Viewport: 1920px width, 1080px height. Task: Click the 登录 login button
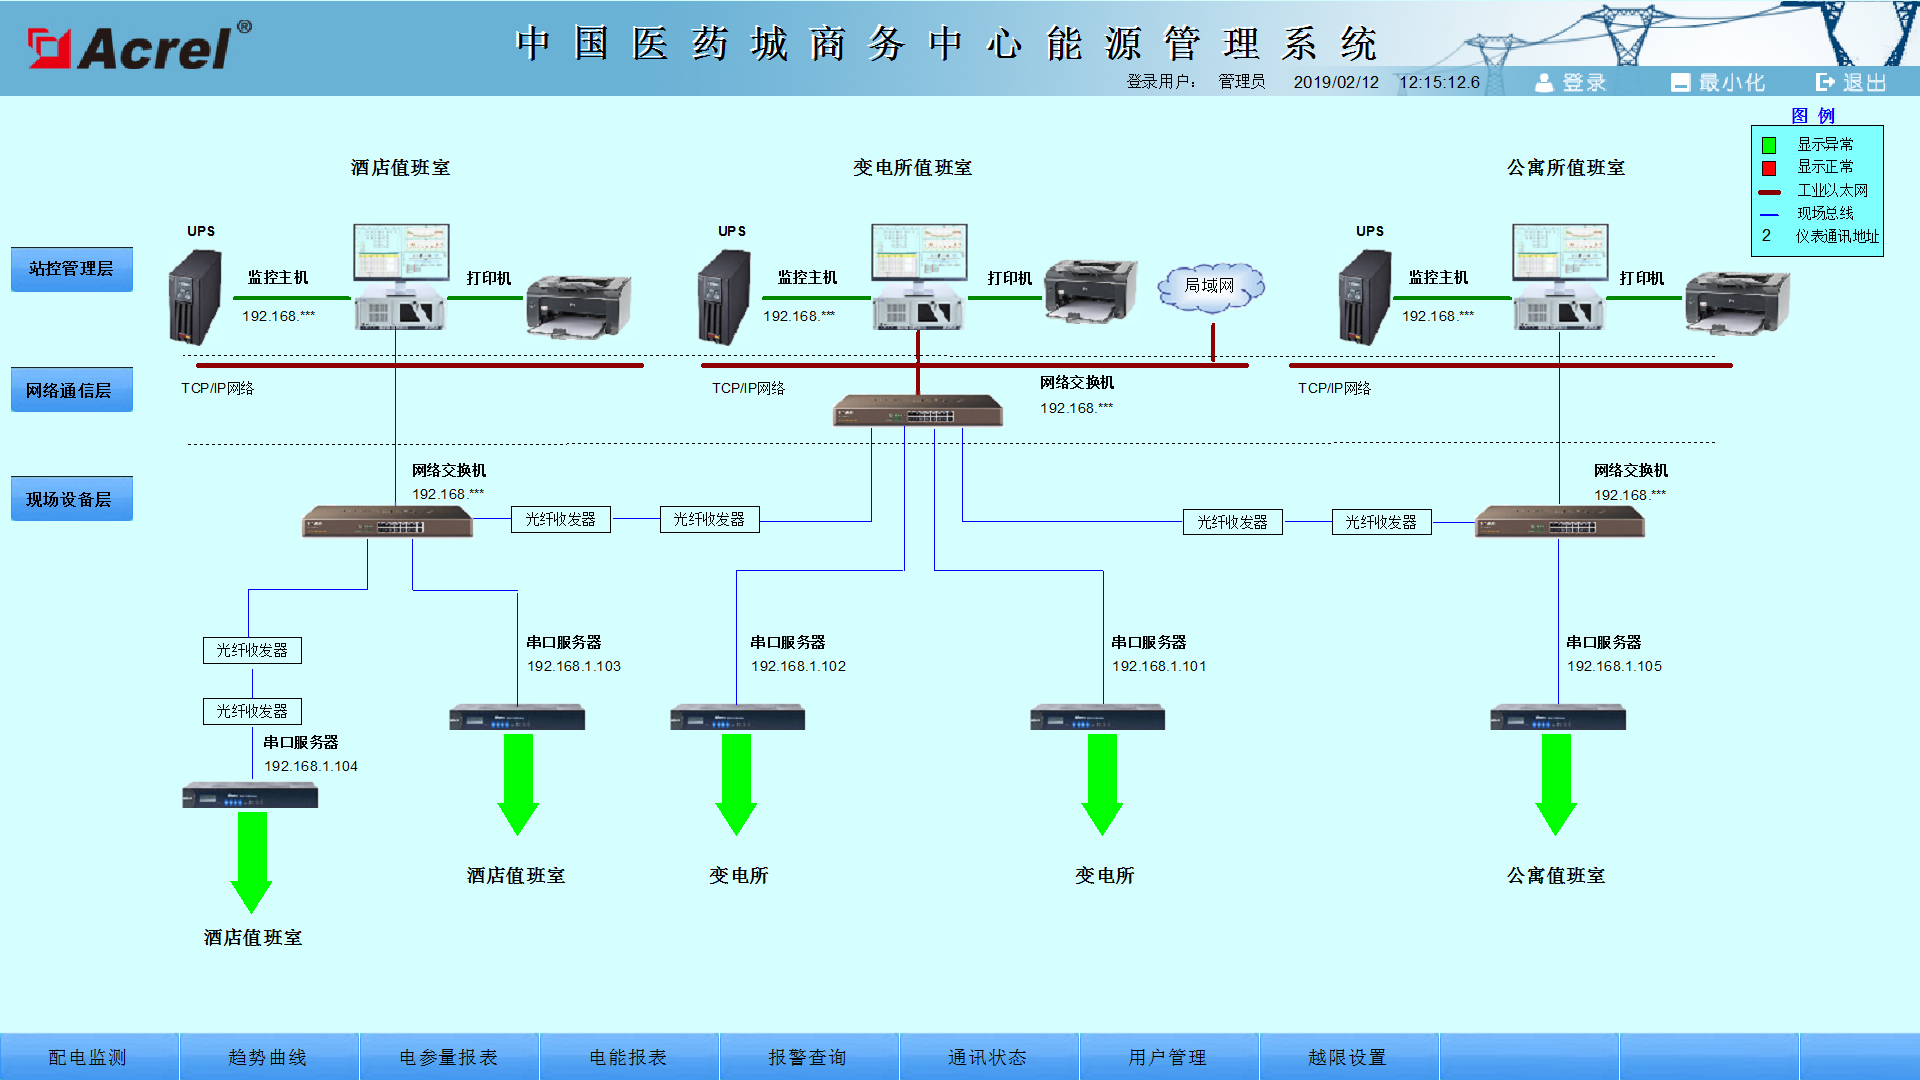coord(1571,82)
